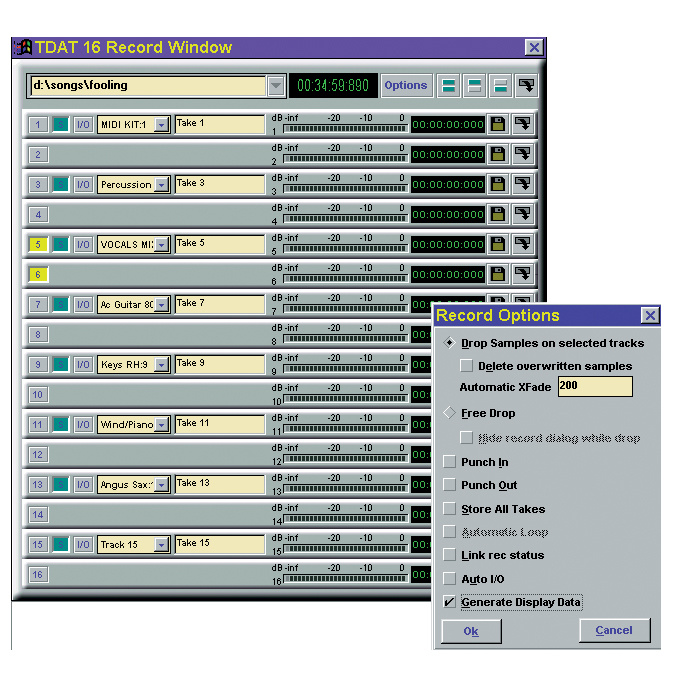
Task: Open the MIDI KIT:1 source dropdown
Action: coord(161,125)
